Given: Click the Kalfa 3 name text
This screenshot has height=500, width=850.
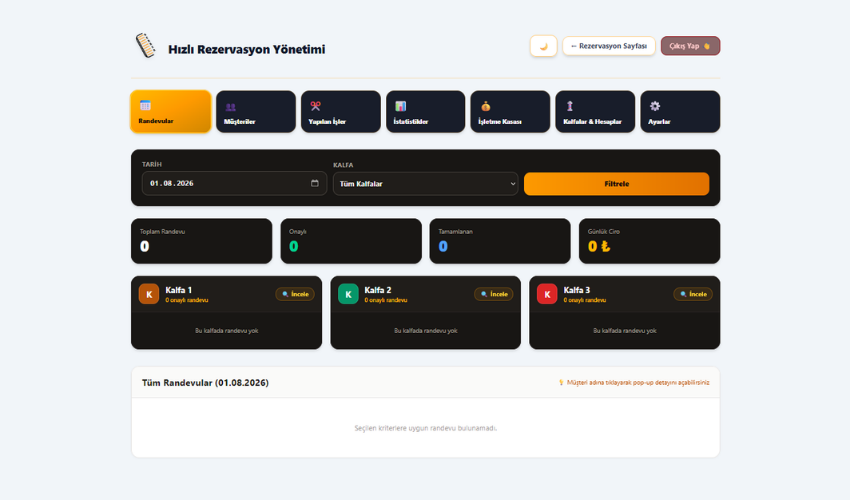Looking at the screenshot, I should tap(577, 290).
